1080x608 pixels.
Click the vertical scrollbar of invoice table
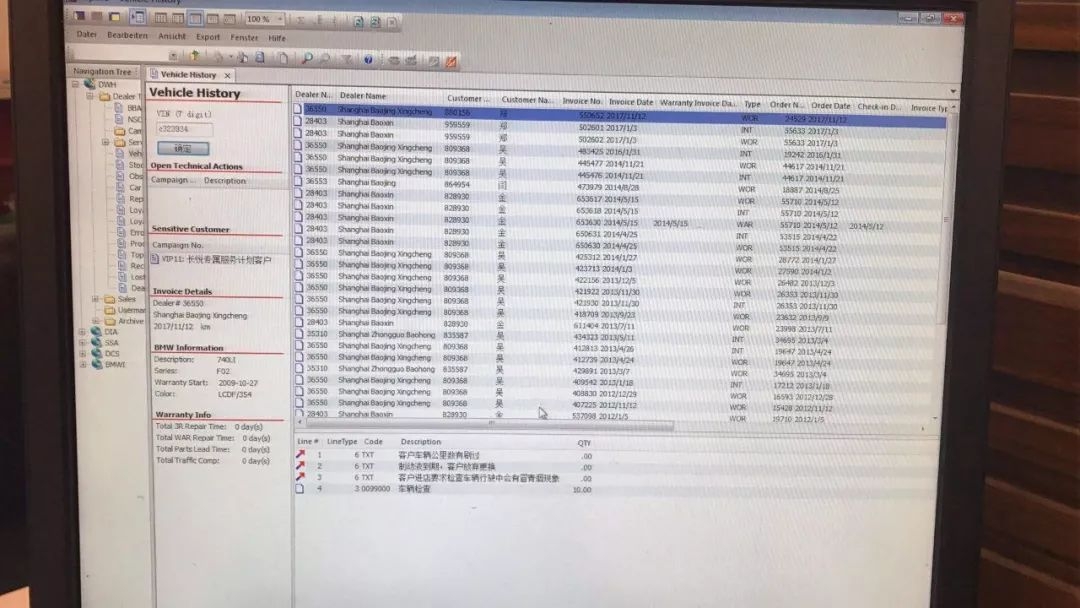pyautogui.click(x=946, y=219)
